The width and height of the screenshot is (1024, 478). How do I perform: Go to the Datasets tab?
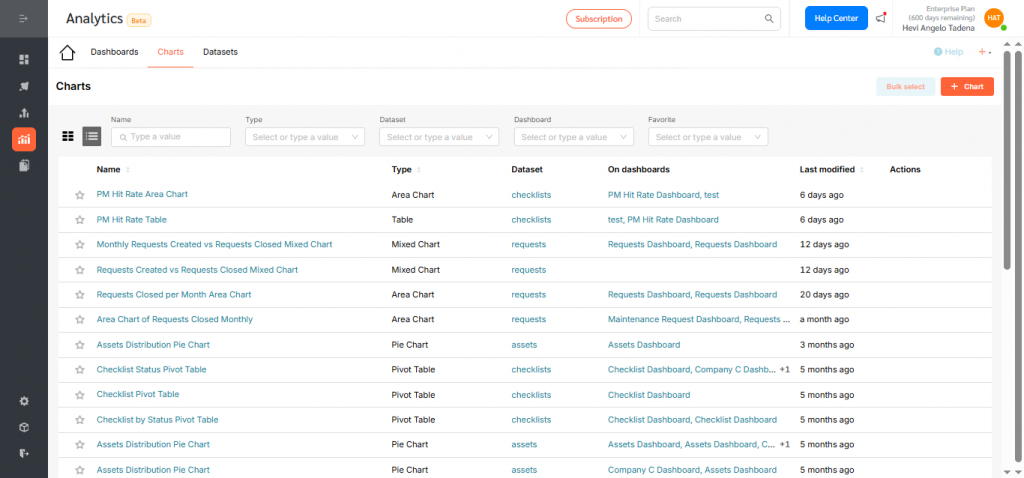pyautogui.click(x=220, y=52)
